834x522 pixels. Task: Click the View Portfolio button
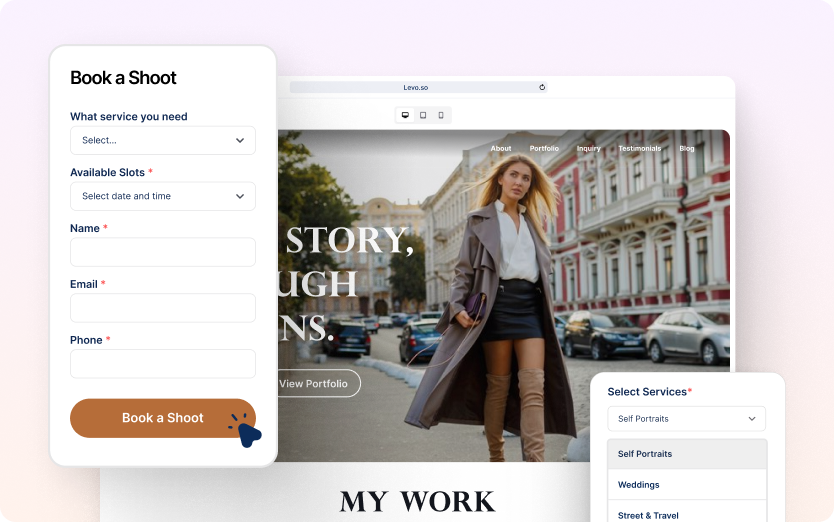pos(314,383)
